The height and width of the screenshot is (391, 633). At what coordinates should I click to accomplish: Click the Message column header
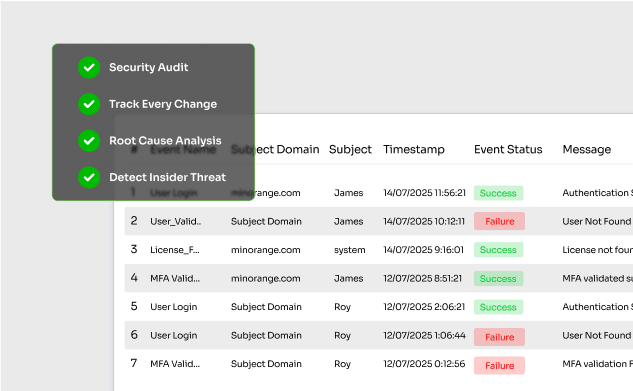coord(587,149)
